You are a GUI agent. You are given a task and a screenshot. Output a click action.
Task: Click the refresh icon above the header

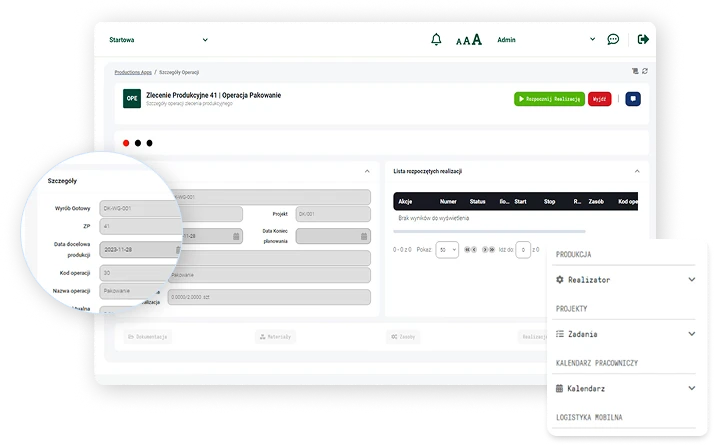tap(645, 71)
